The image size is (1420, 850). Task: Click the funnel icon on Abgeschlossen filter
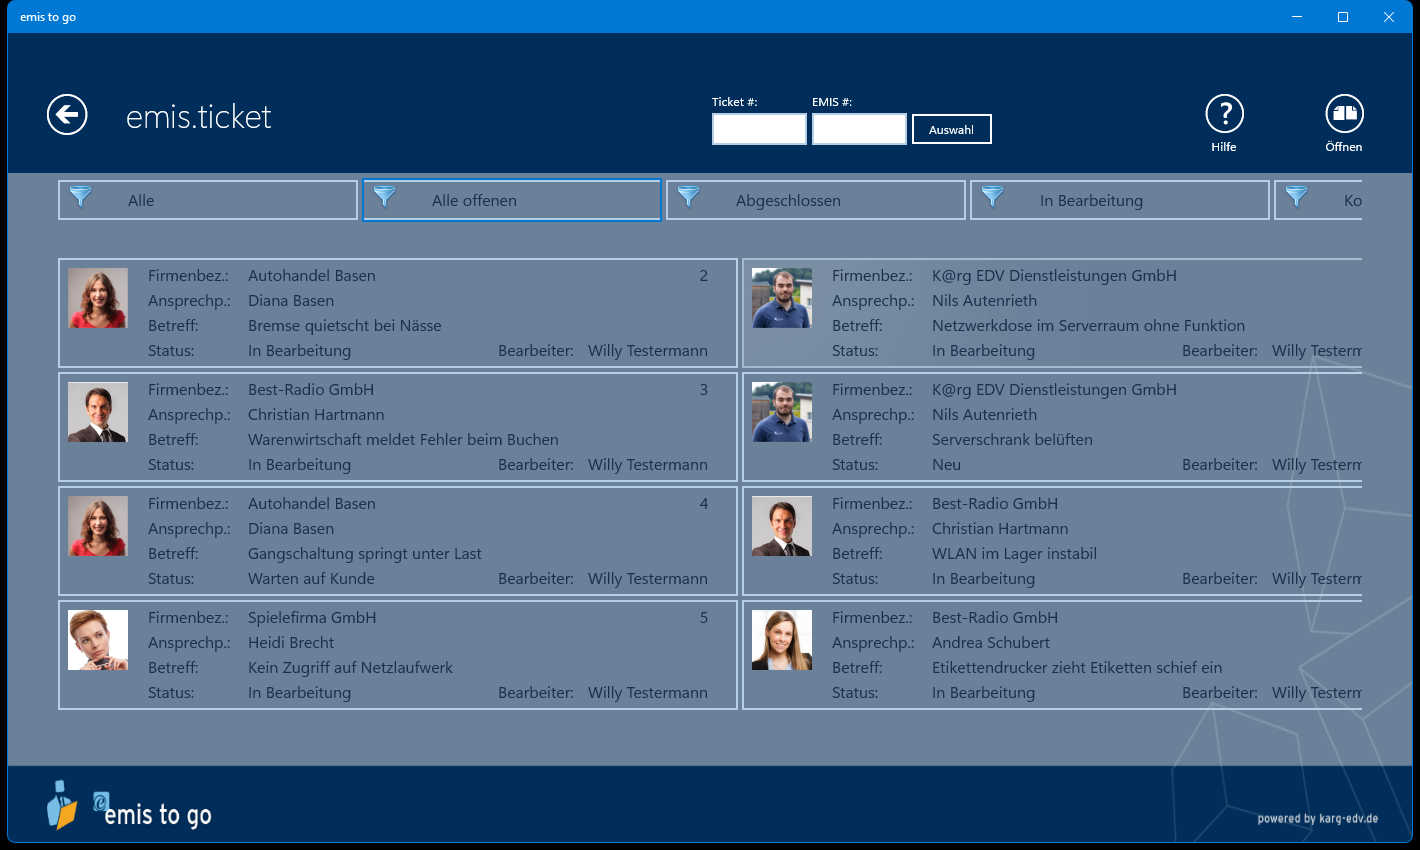[x=689, y=197]
